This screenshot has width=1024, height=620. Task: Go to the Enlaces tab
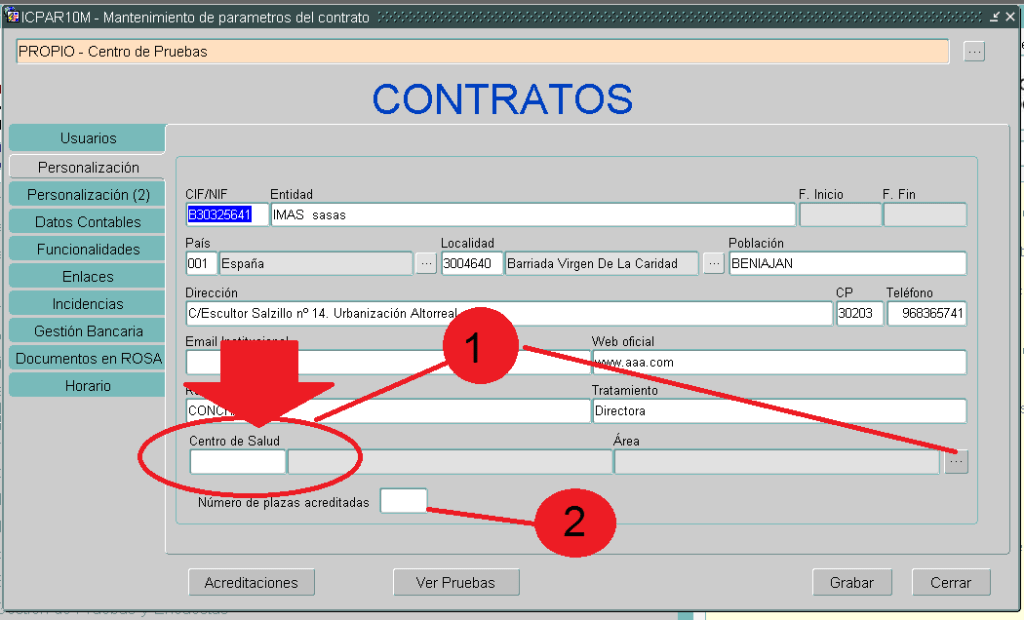[87, 276]
